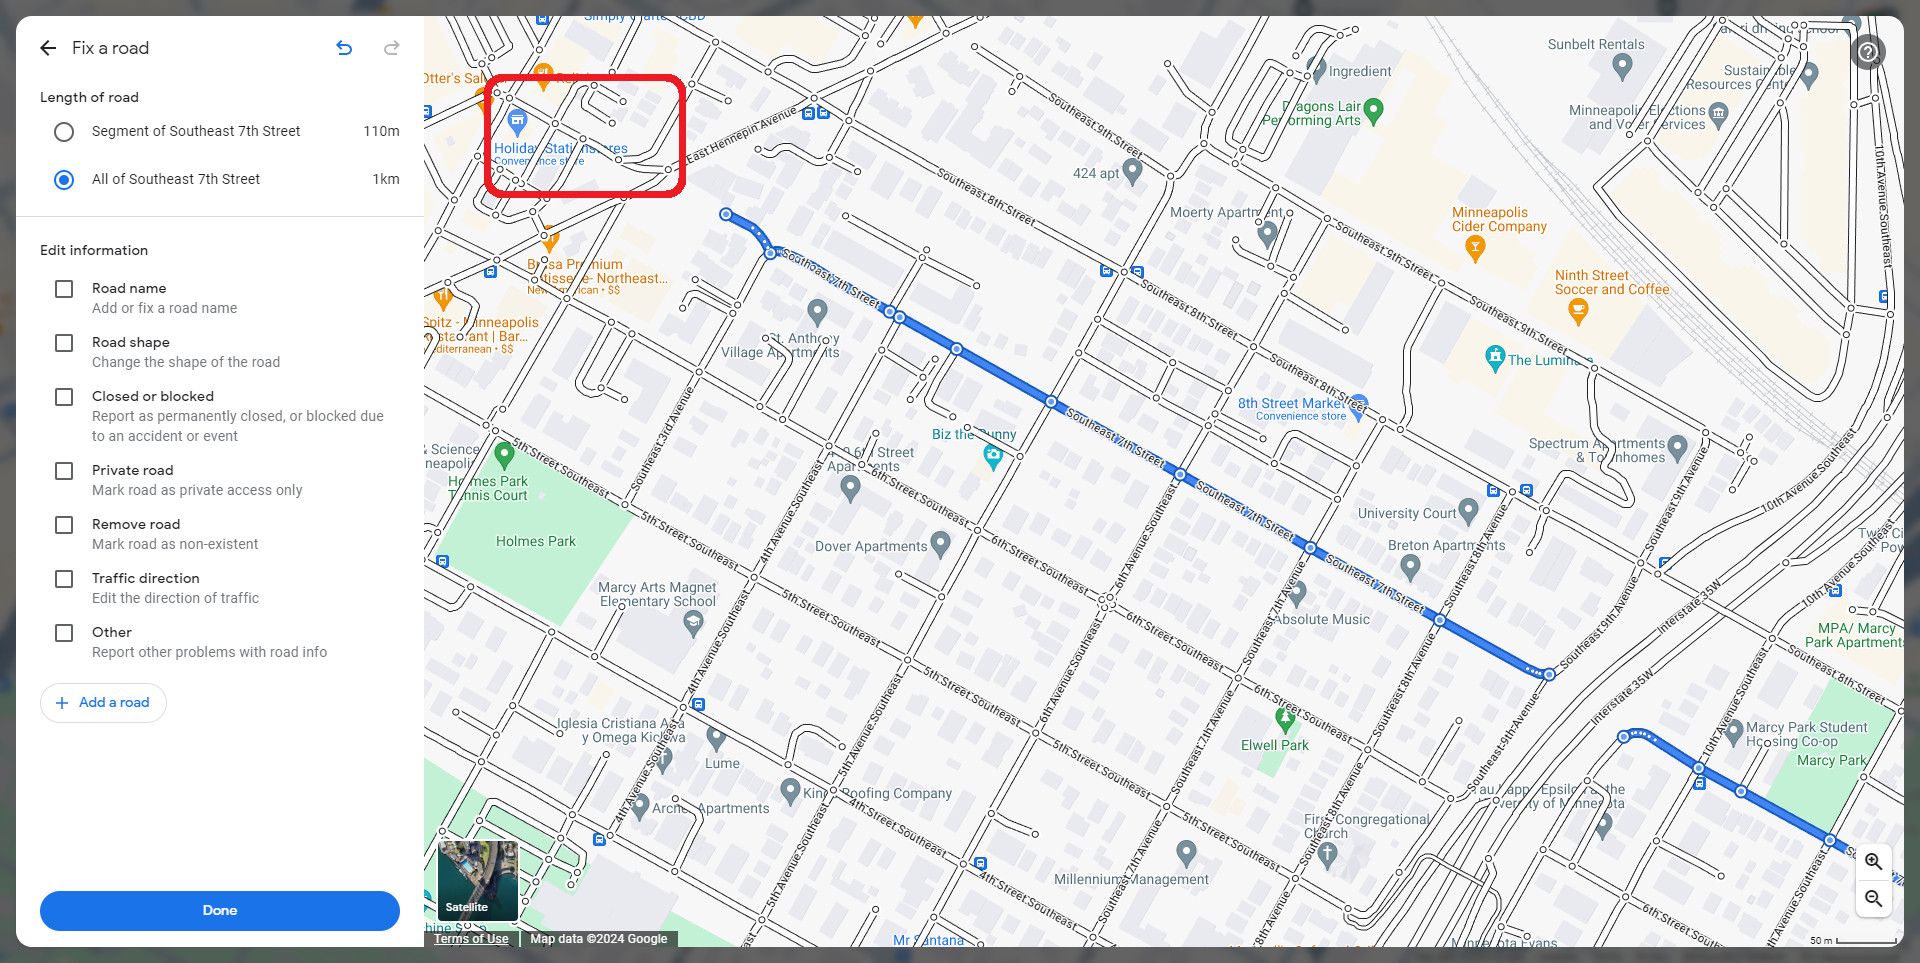Click the back arrow beside Fix a road

tap(48, 48)
